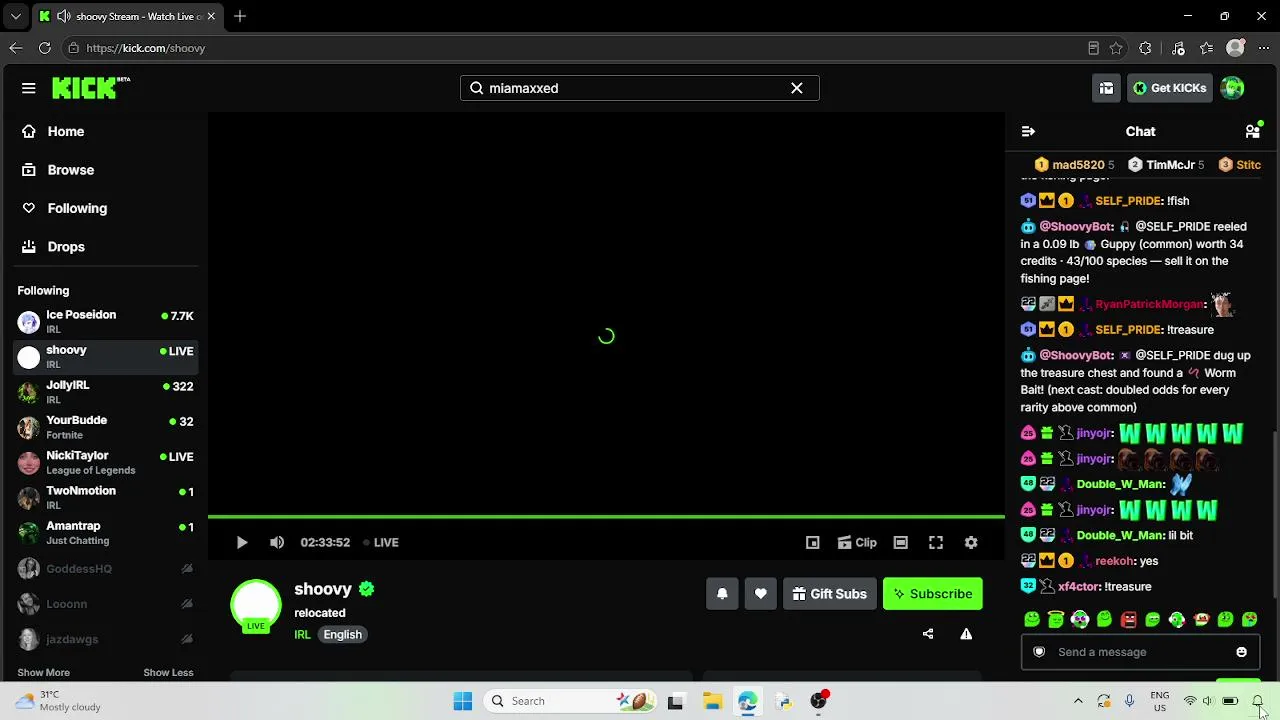Jump to LIVE in the player
Screen dimensions: 1280x720
[x=381, y=542]
